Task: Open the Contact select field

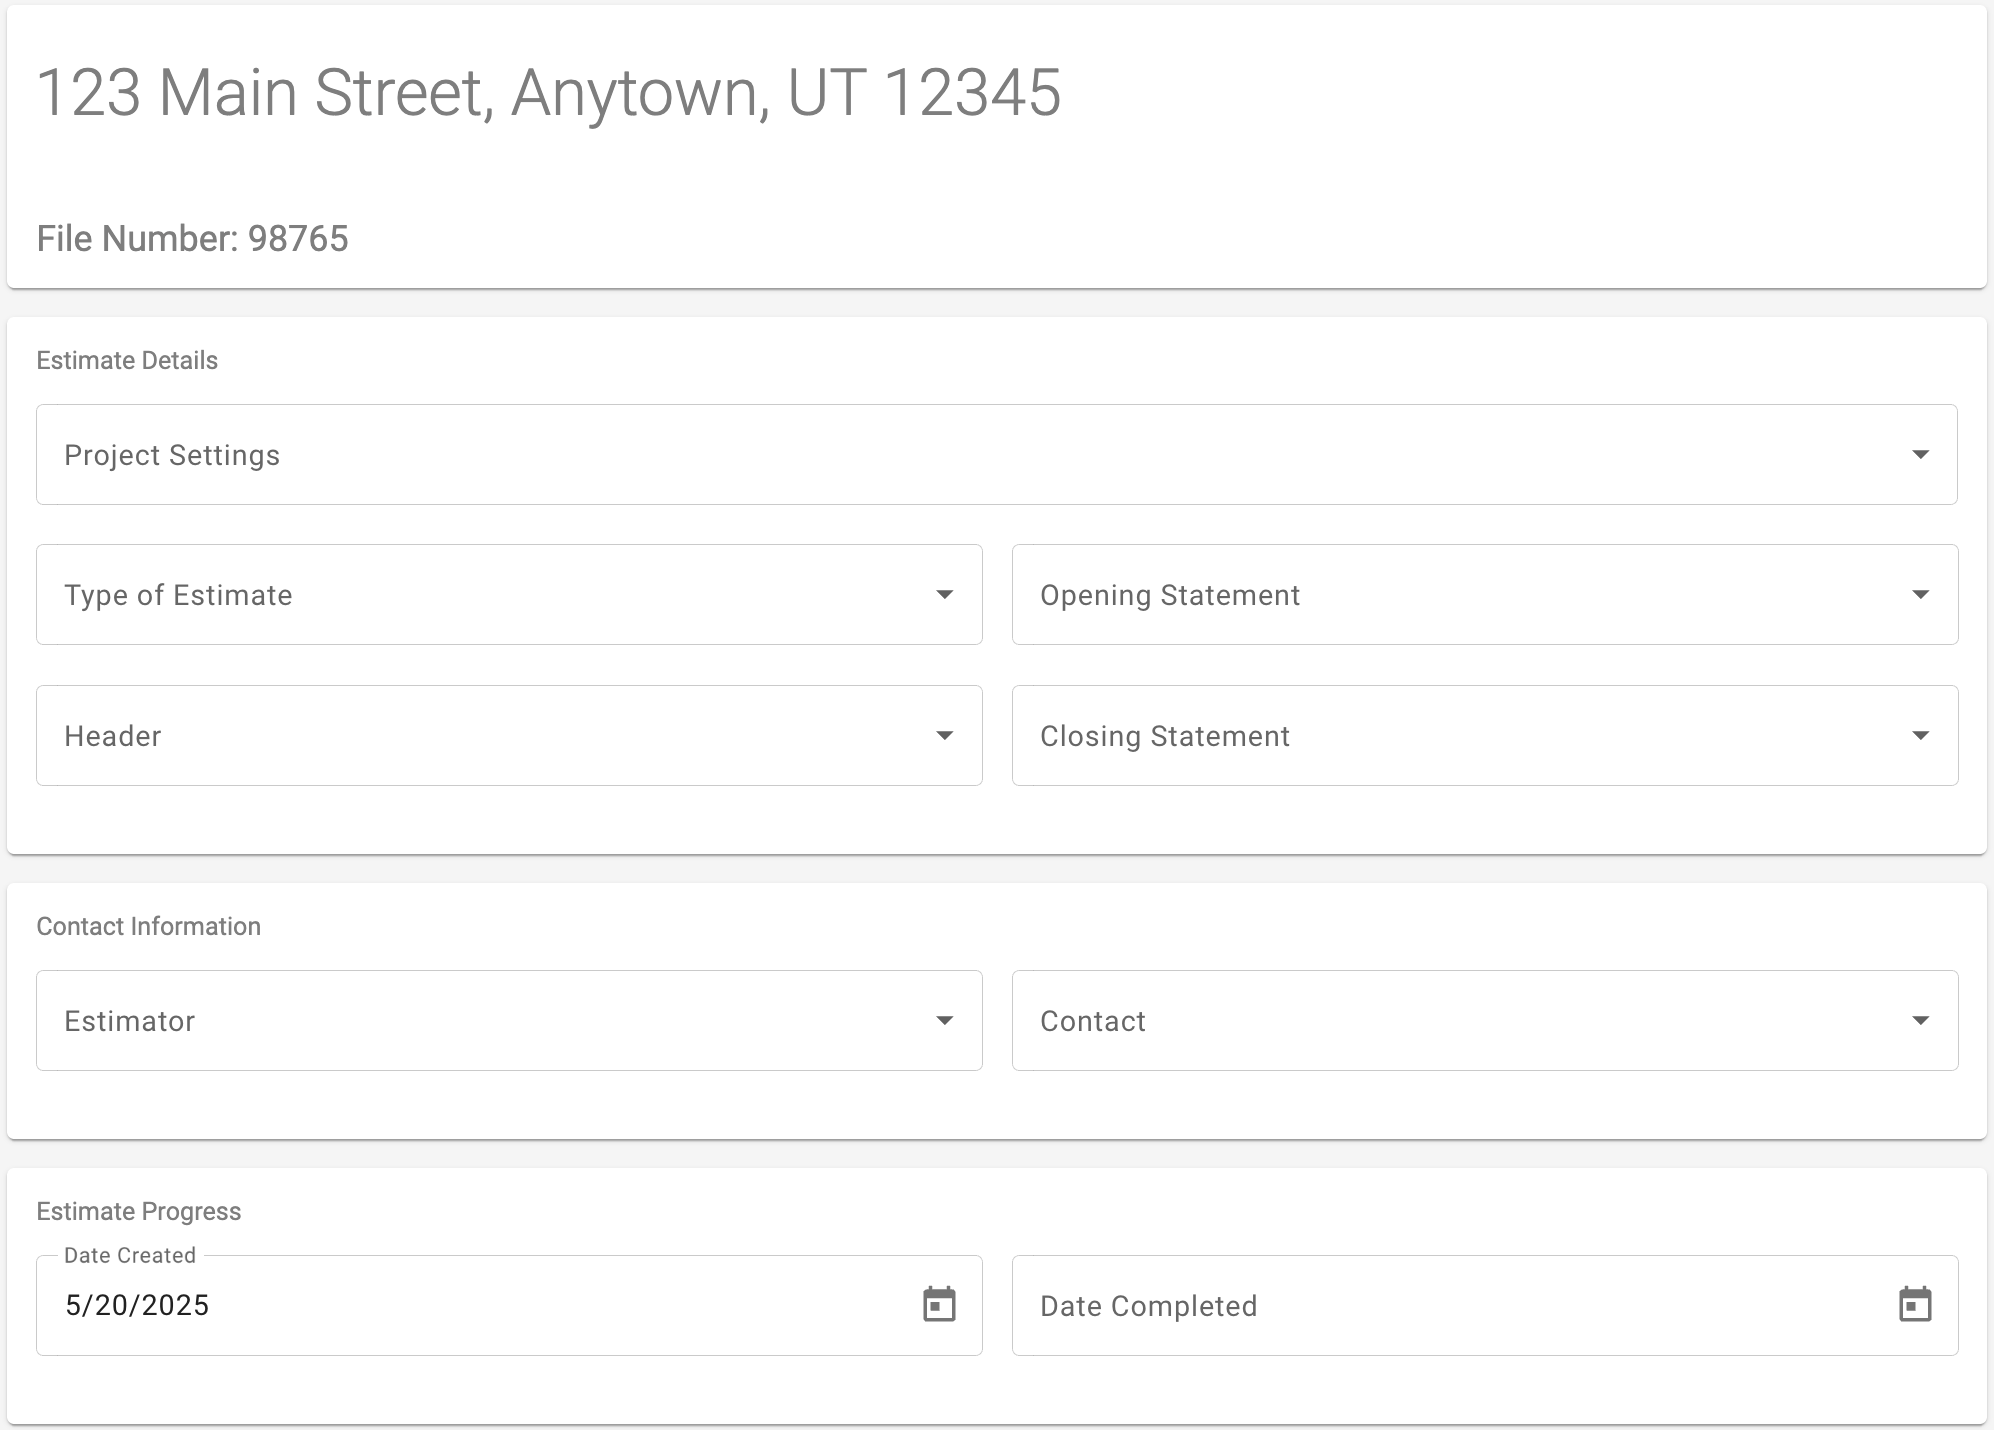Action: (x=1485, y=1021)
